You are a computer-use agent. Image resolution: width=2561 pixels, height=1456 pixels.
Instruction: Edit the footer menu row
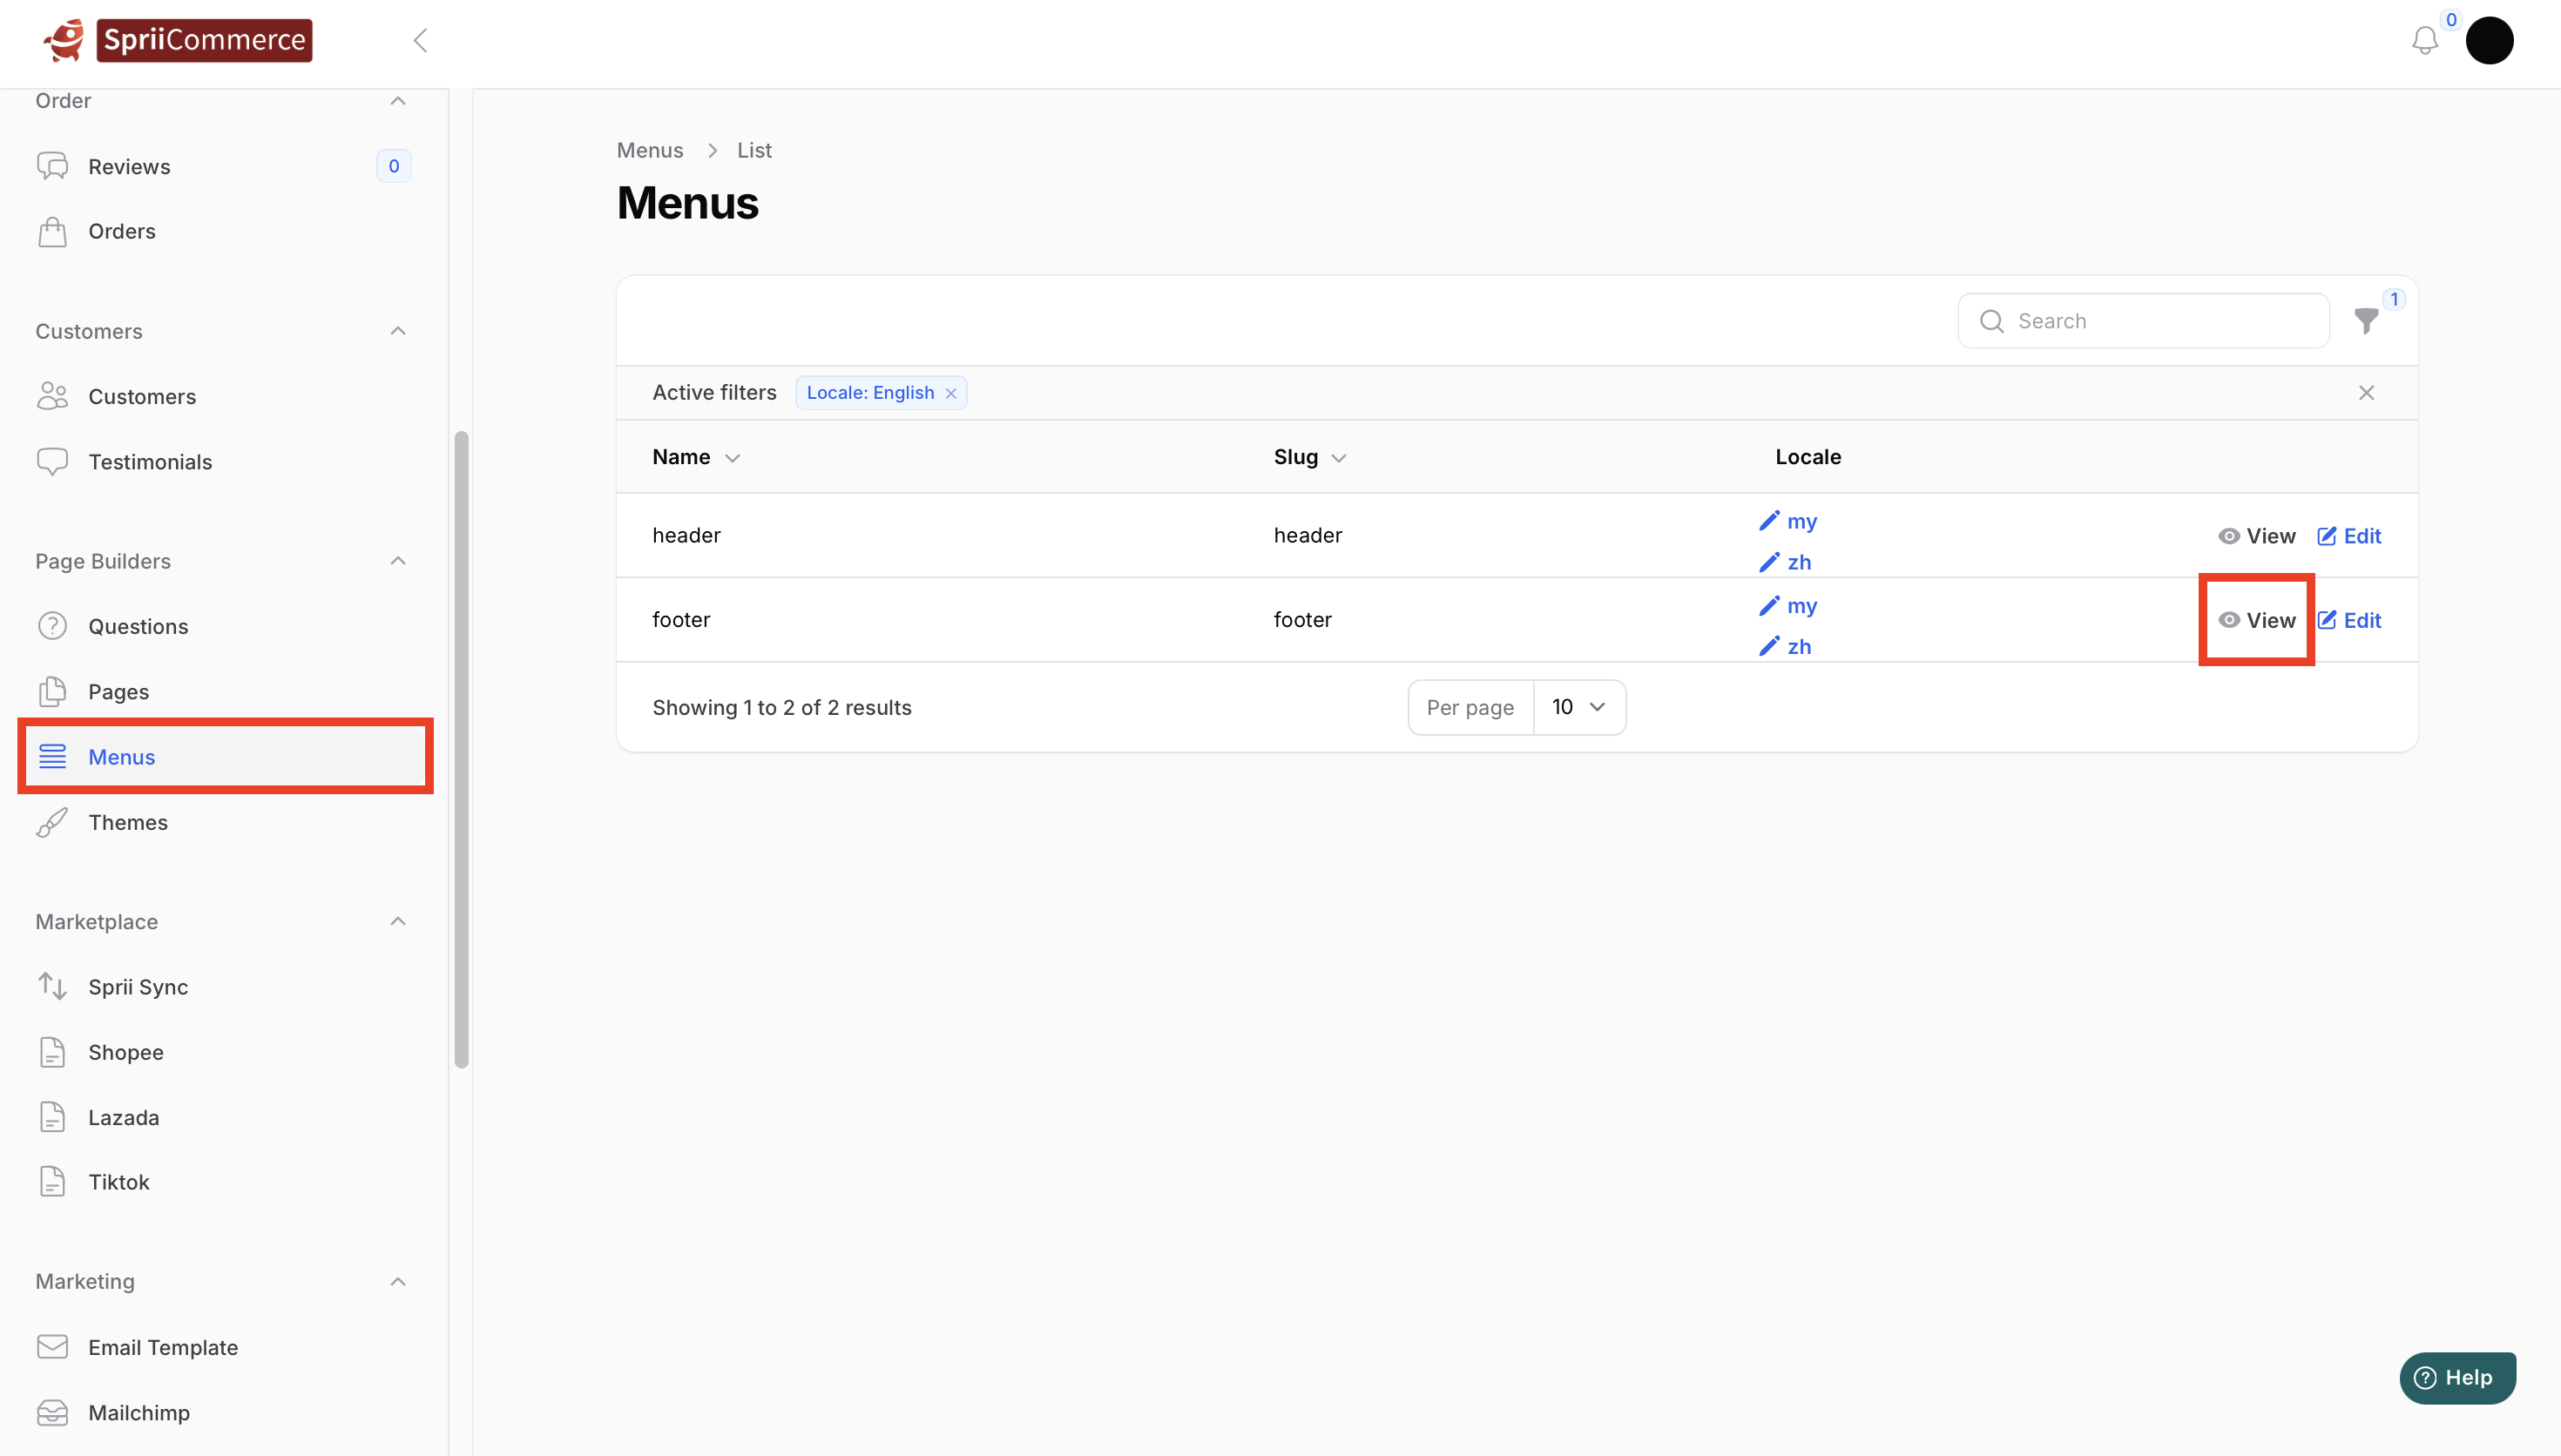[2349, 620]
